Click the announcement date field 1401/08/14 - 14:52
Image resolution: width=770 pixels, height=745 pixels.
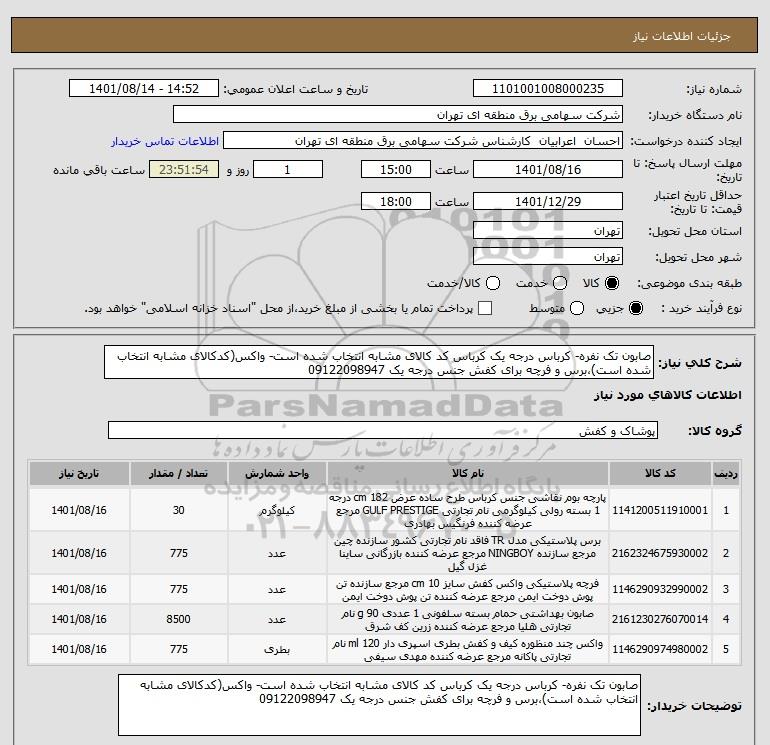point(143,89)
